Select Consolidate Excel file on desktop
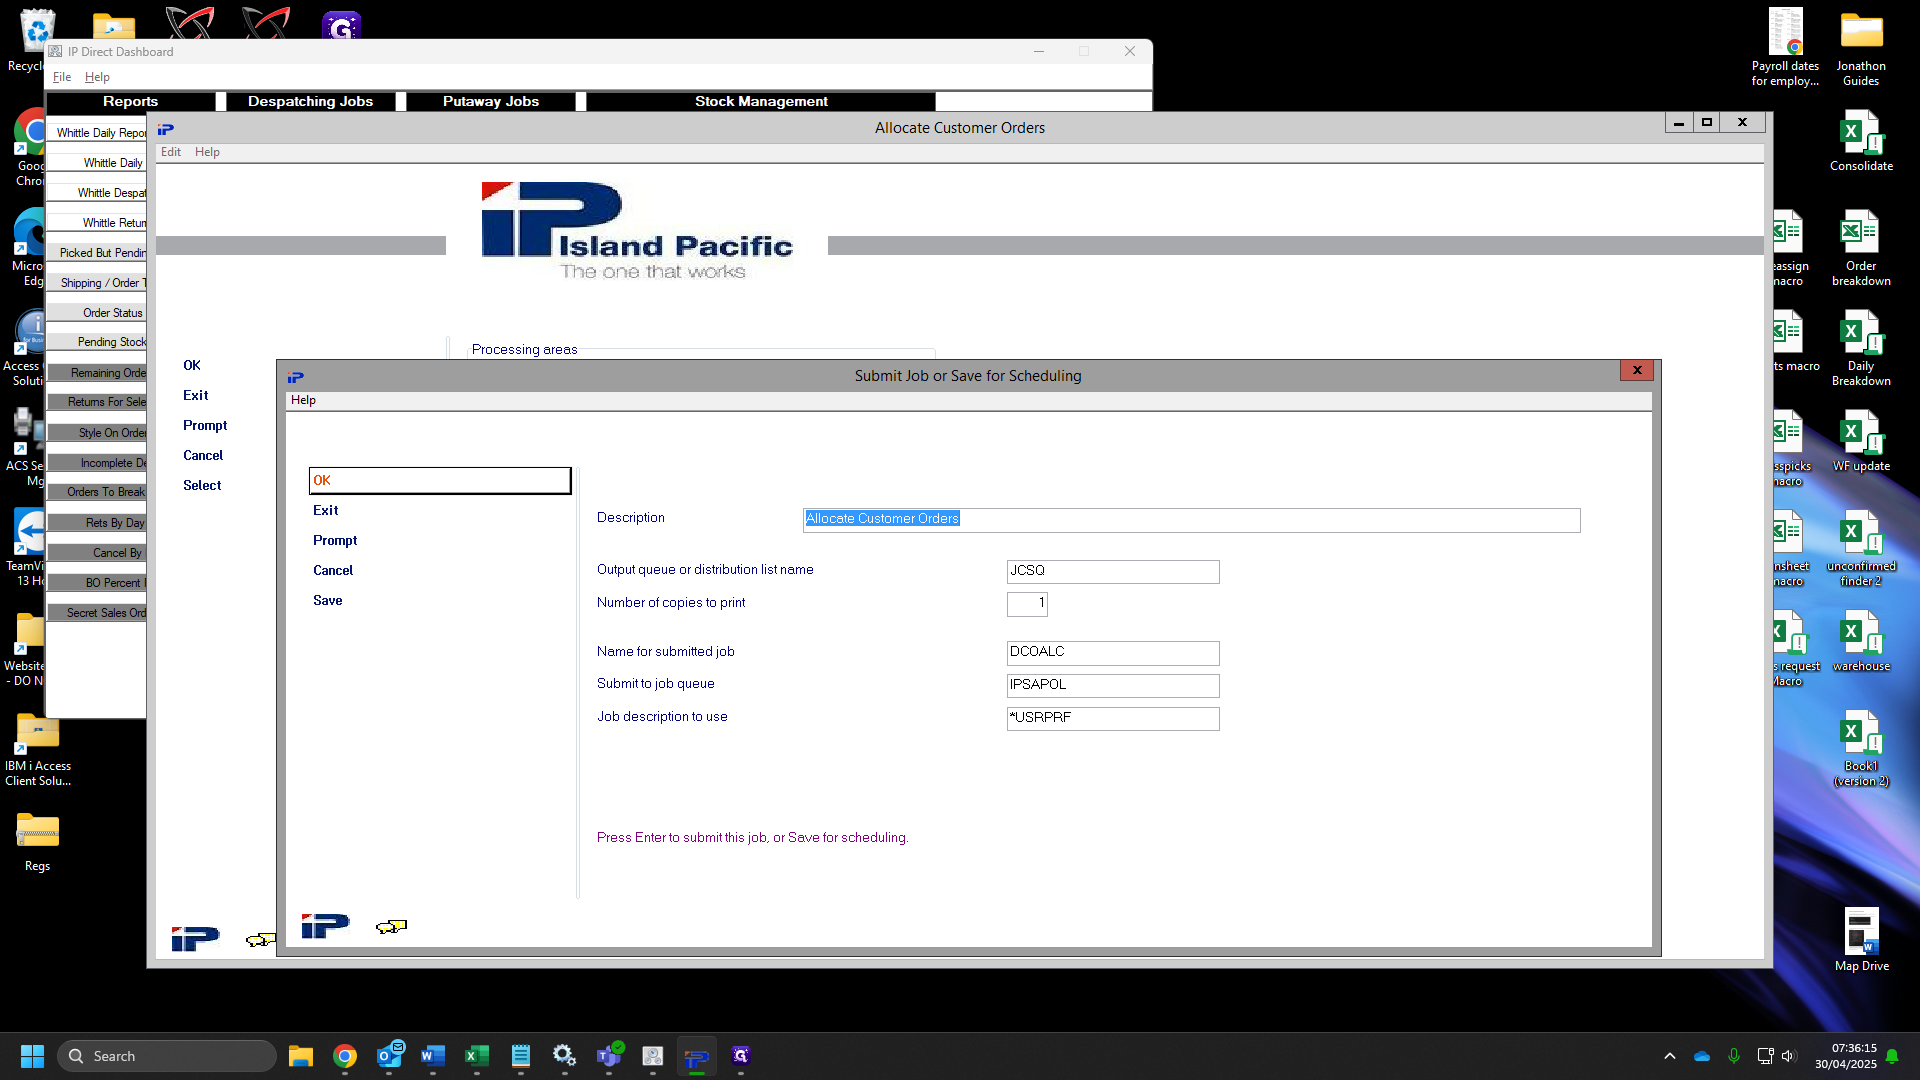Image resolution: width=1920 pixels, height=1080 pixels. click(1861, 140)
